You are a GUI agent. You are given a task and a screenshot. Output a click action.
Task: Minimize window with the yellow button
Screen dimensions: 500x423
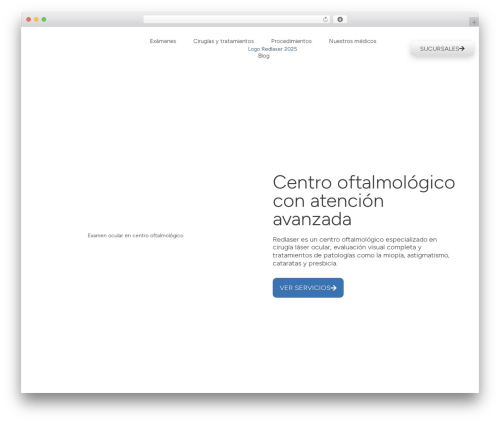[36, 20]
